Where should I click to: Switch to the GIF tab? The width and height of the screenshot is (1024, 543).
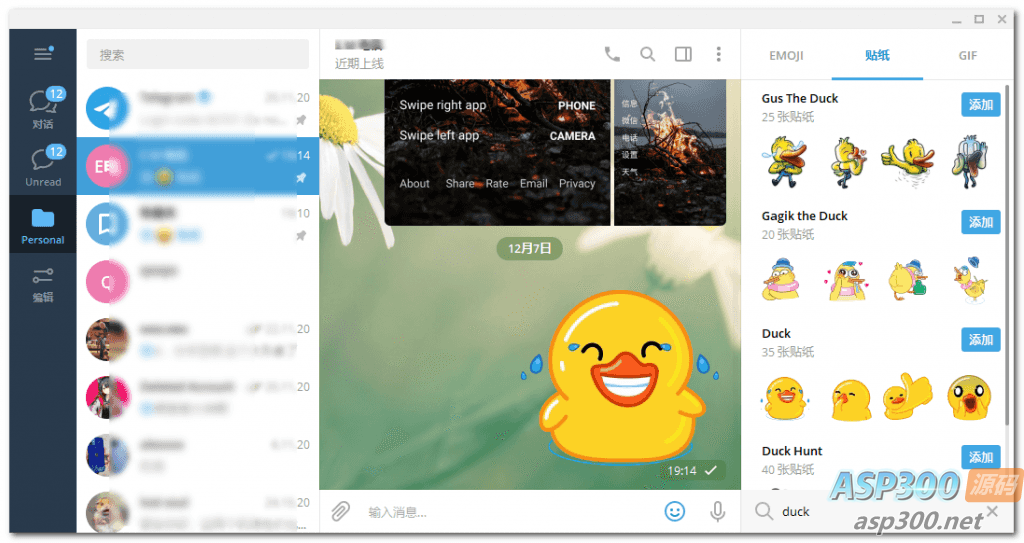(968, 56)
